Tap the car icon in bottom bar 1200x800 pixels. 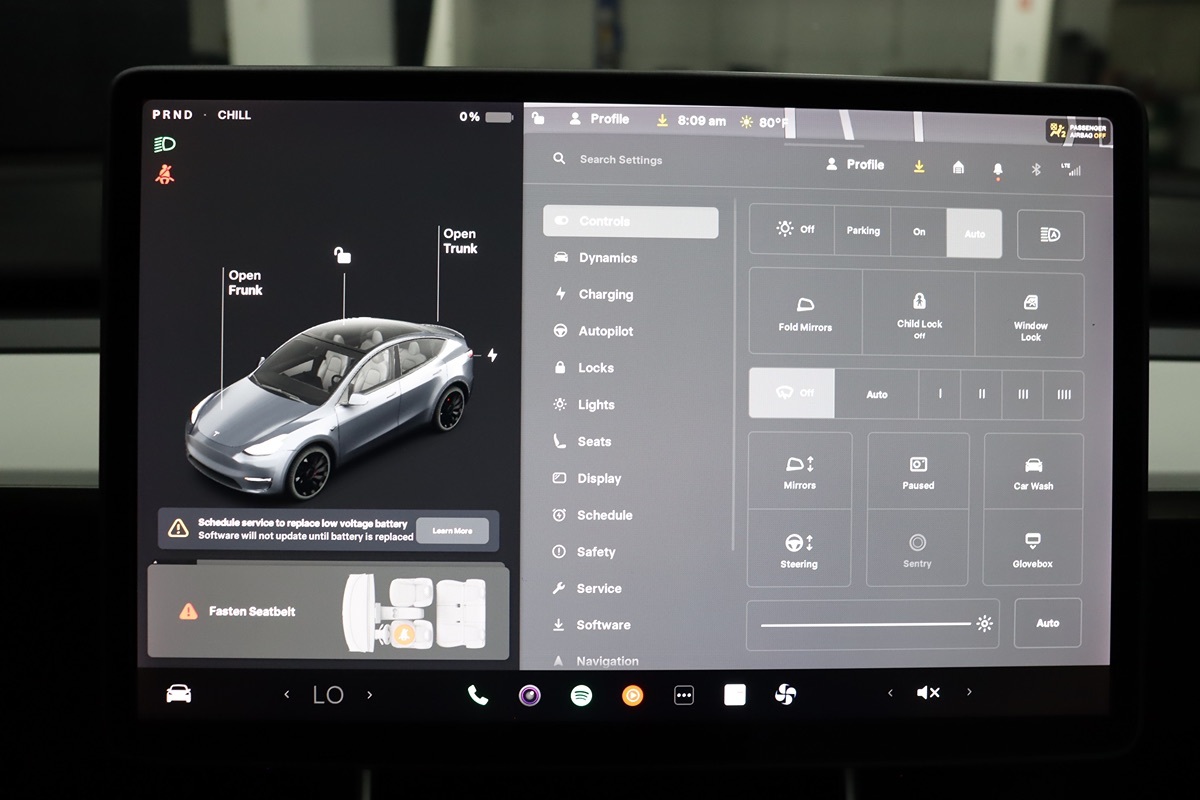click(x=179, y=694)
